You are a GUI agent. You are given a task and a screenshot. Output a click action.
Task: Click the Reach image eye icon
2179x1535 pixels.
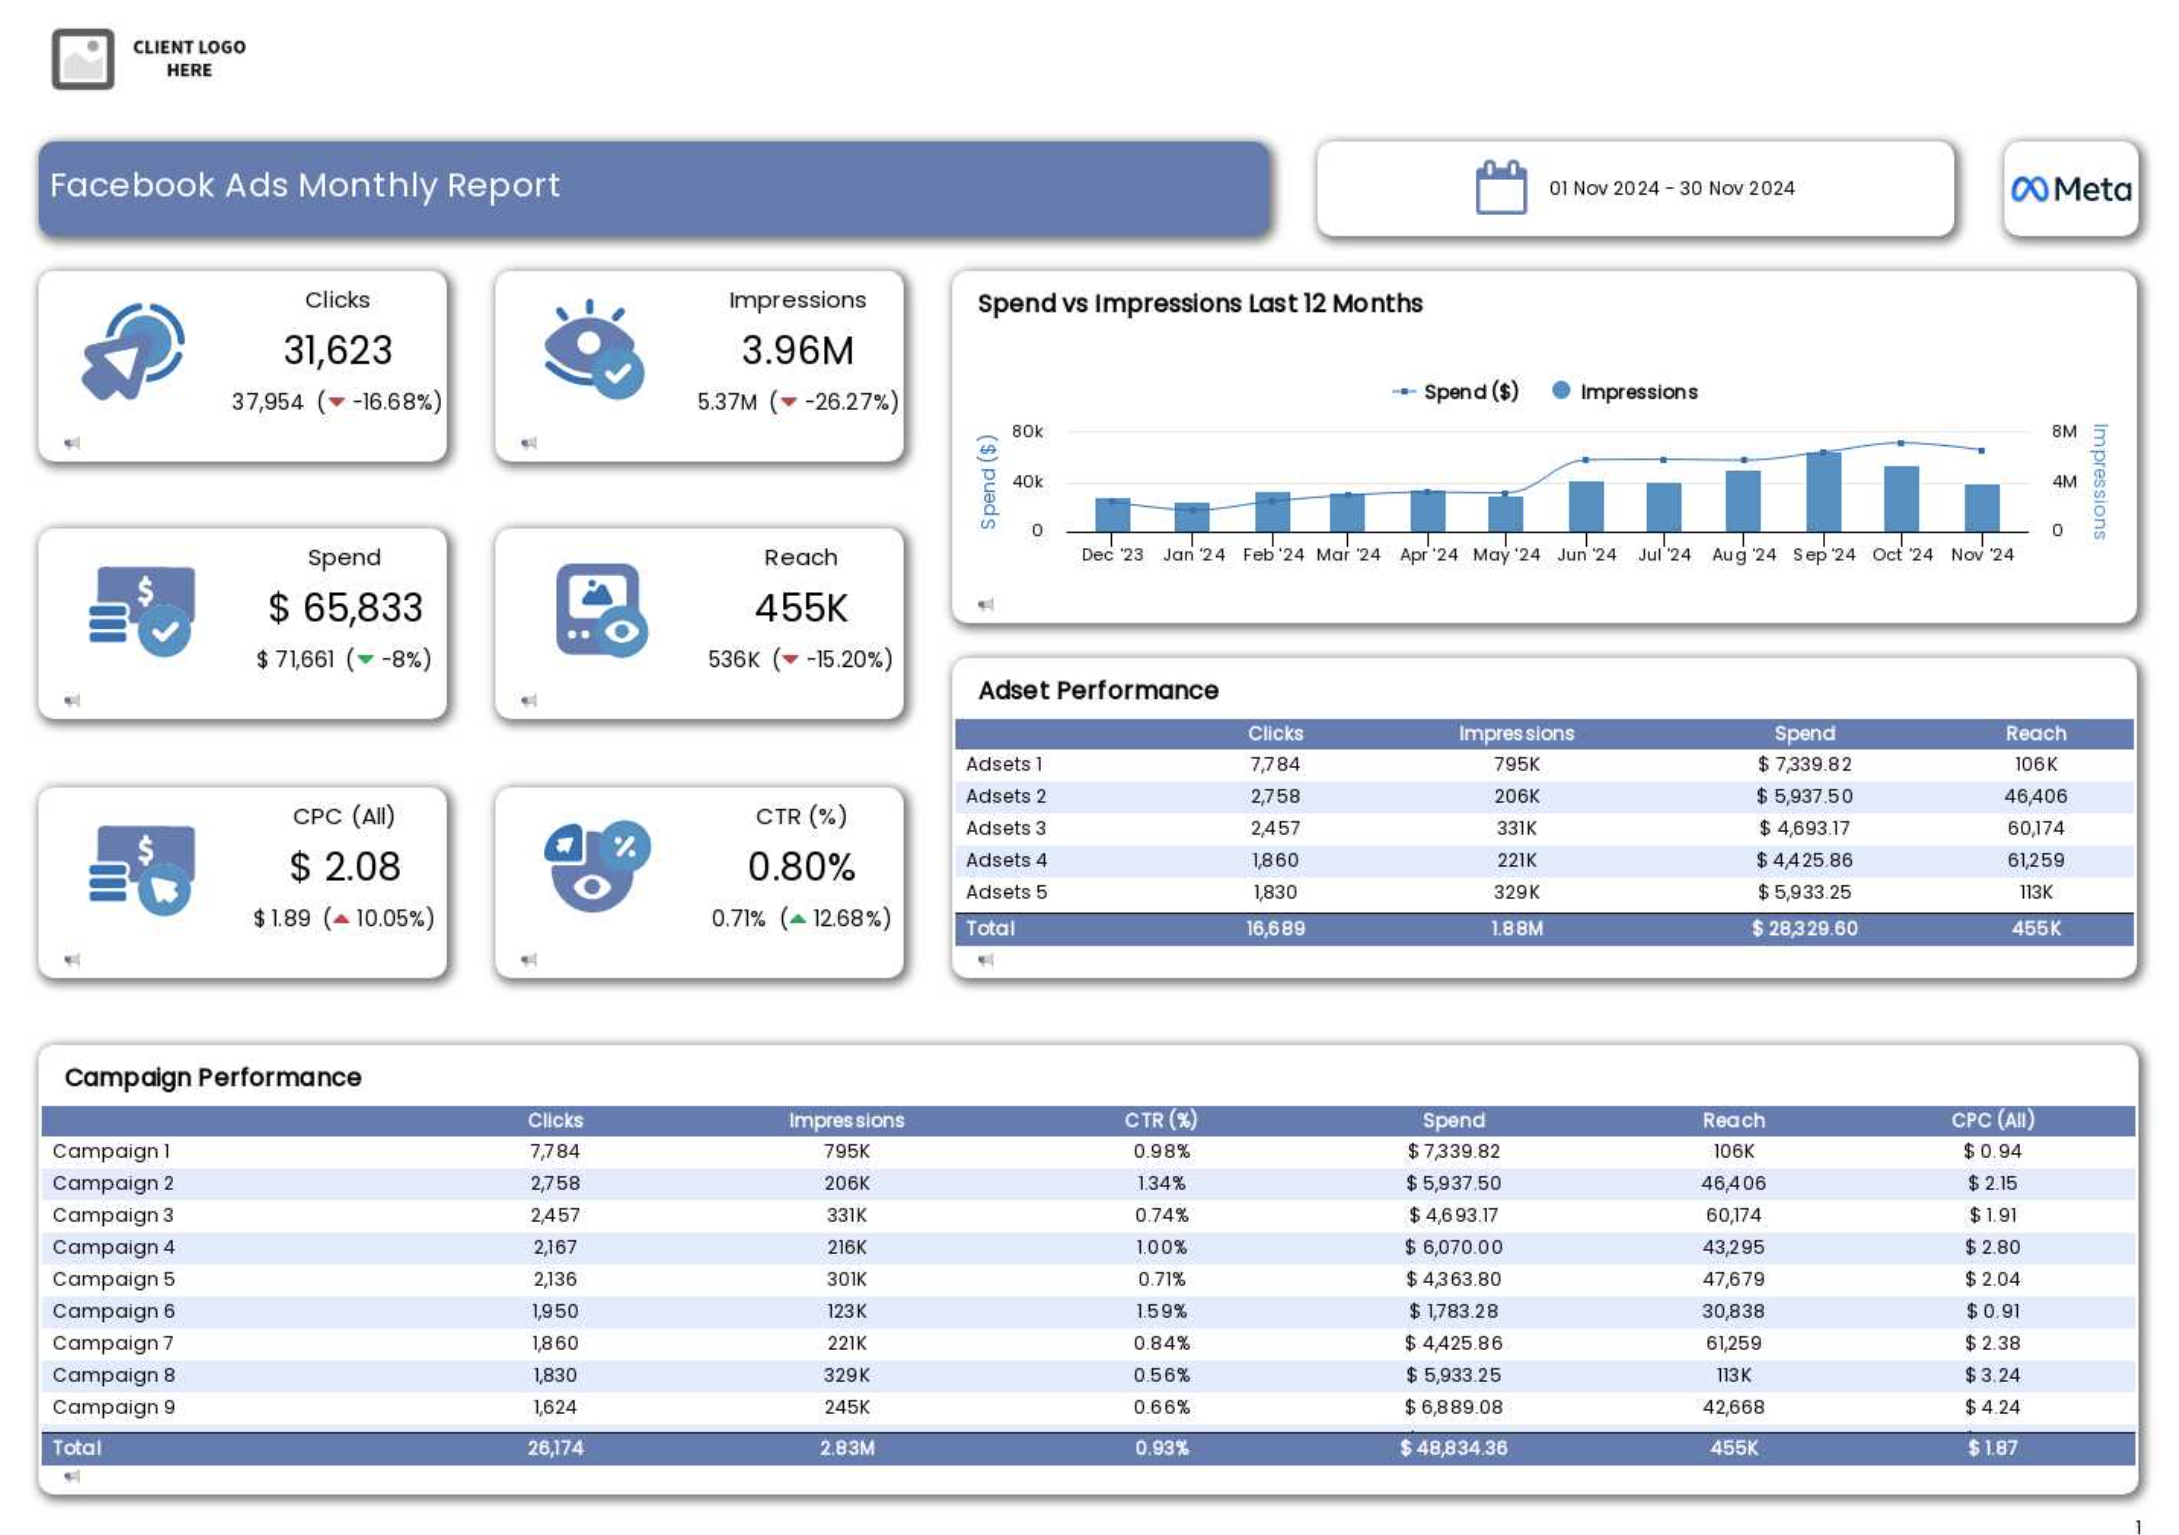coord(601,610)
